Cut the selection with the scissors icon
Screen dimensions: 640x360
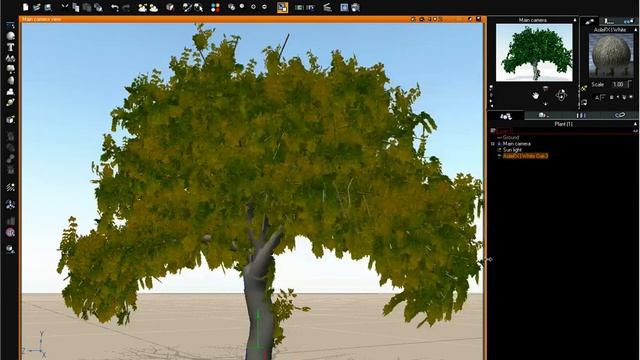pos(64,7)
